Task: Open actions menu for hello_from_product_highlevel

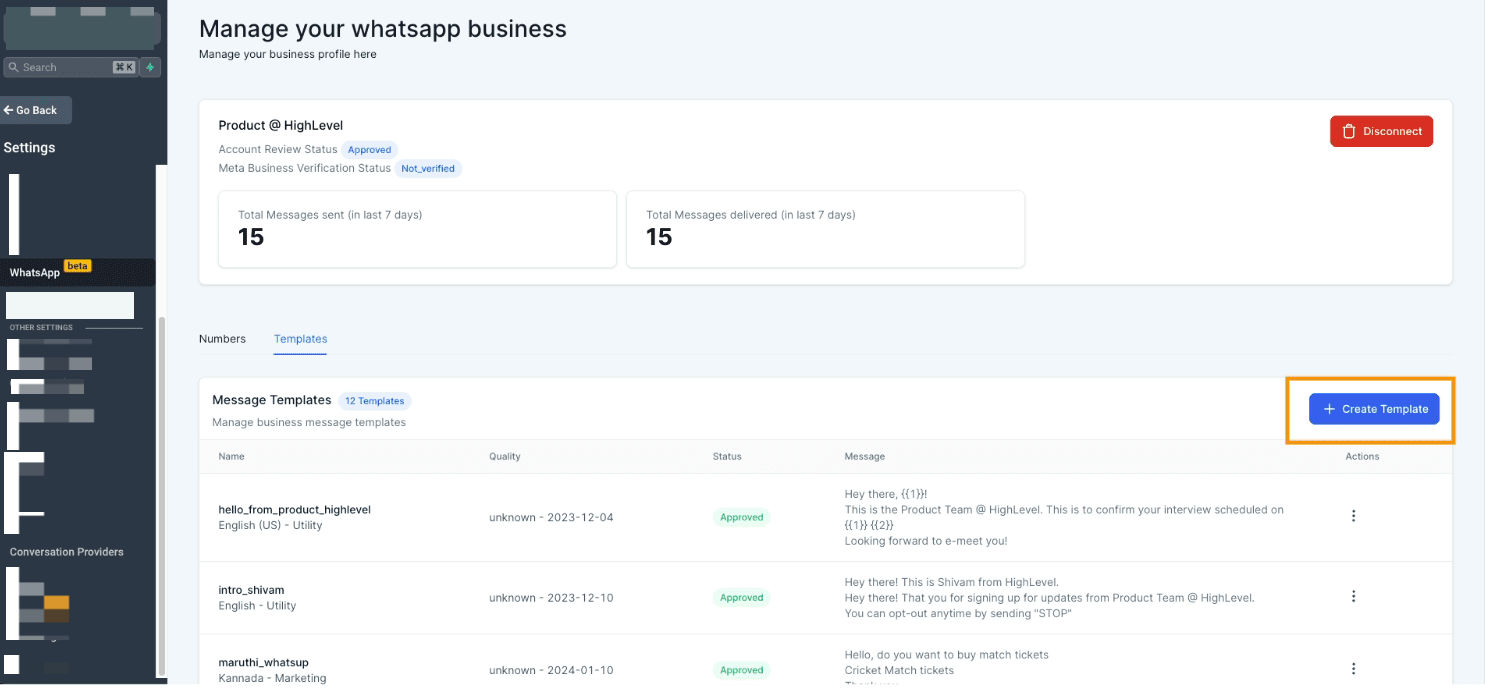Action: pyautogui.click(x=1353, y=516)
